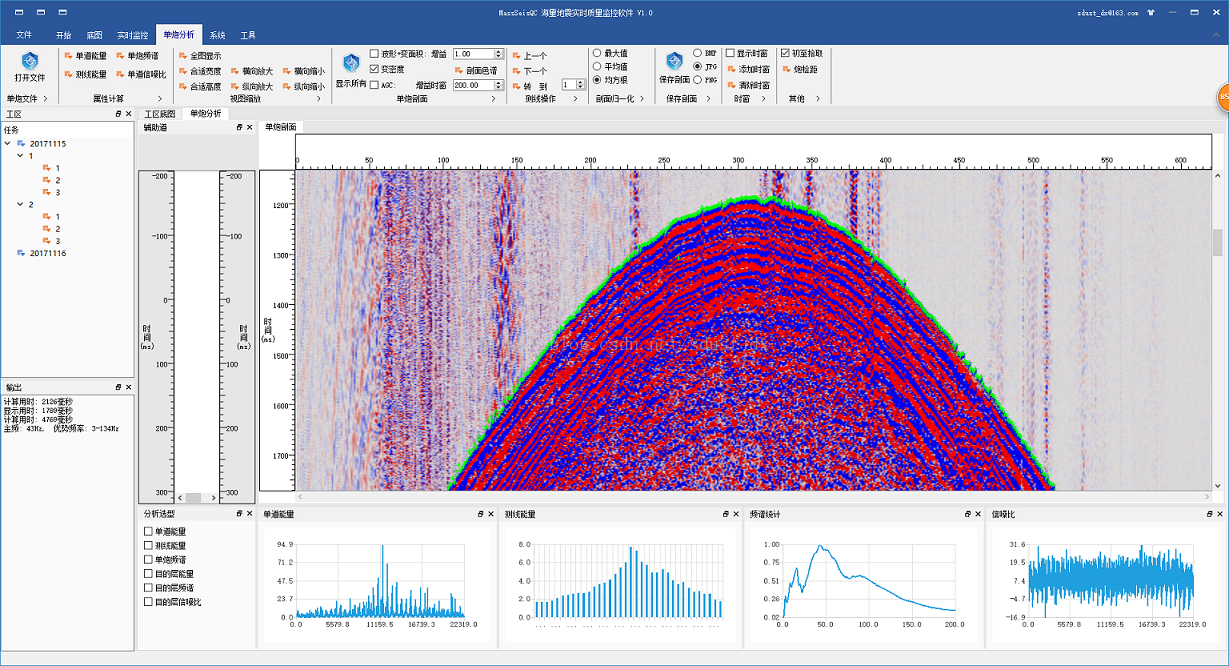
Task: Go to previous line with 上一个
Action: [529, 56]
